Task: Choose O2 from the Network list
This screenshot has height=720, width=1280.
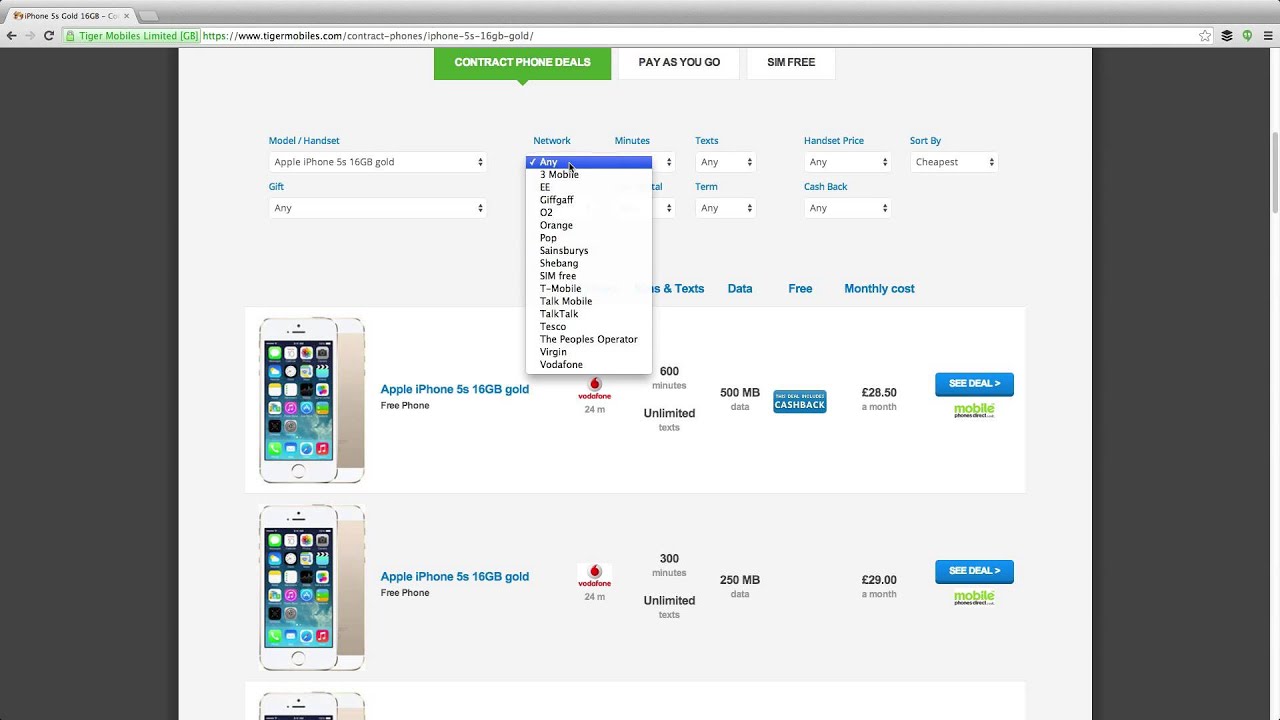Action: tap(588, 212)
